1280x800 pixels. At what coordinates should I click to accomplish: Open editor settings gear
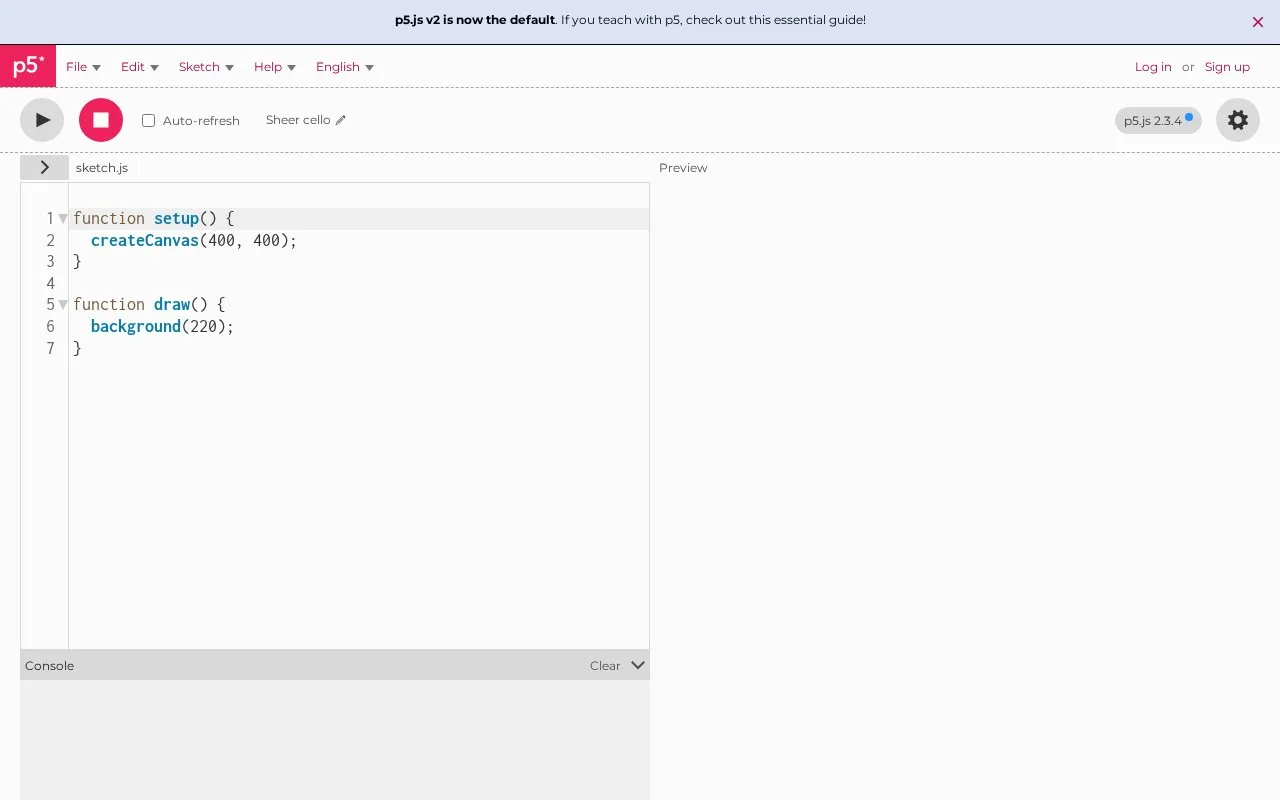tap(1238, 120)
